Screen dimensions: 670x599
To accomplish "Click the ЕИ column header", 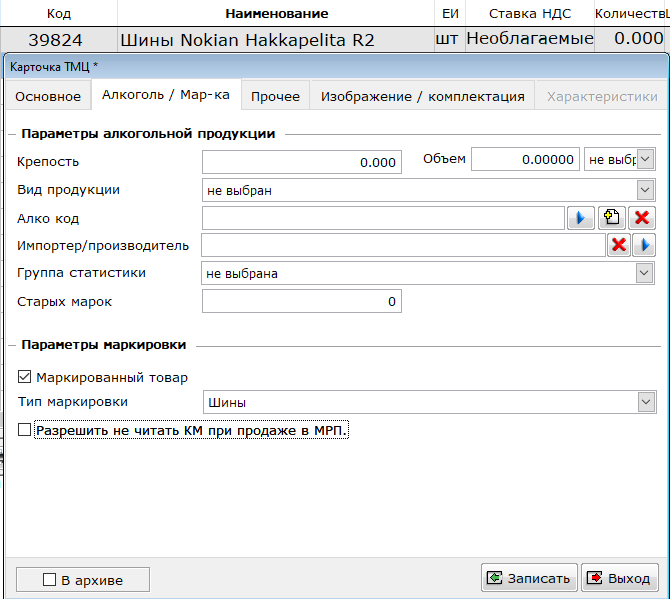I will [450, 14].
